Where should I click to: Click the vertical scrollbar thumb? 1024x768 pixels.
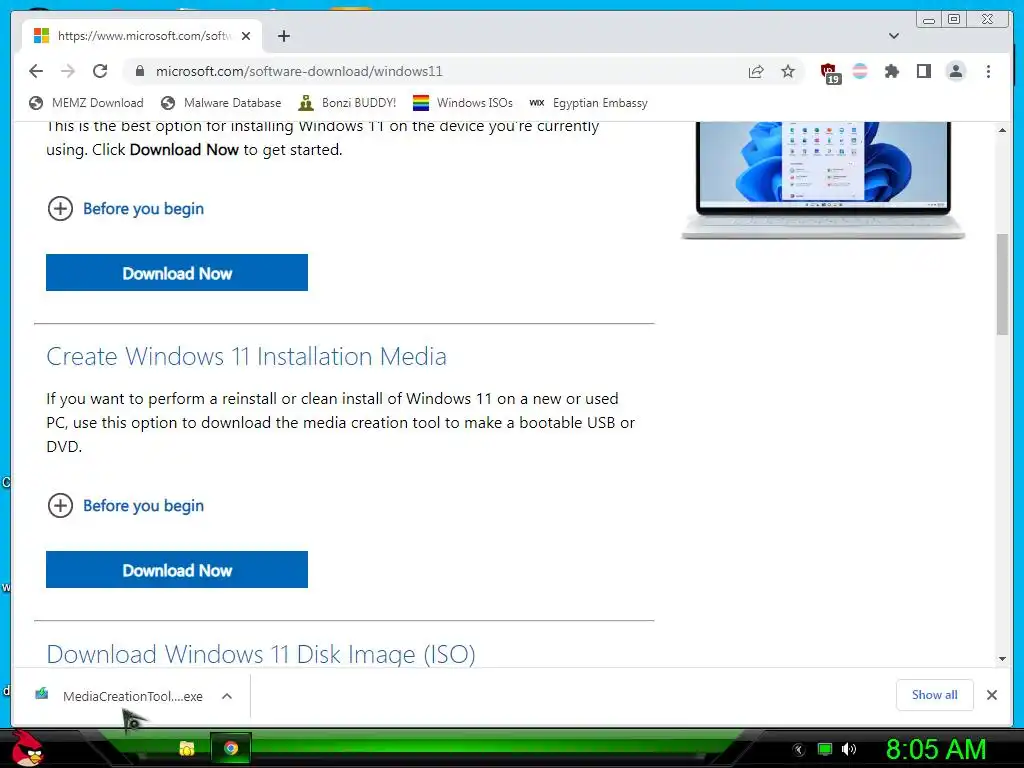[x=1002, y=284]
